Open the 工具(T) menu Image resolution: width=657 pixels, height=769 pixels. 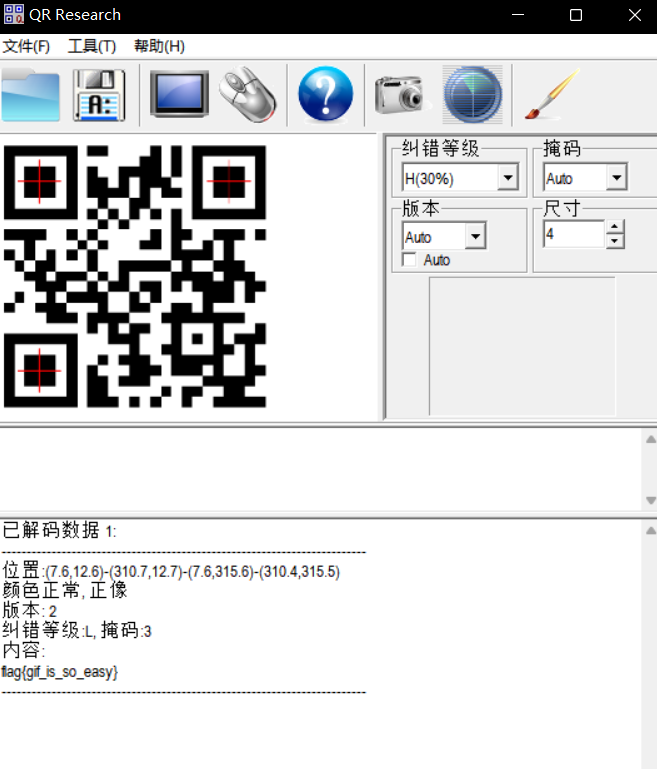(92, 47)
